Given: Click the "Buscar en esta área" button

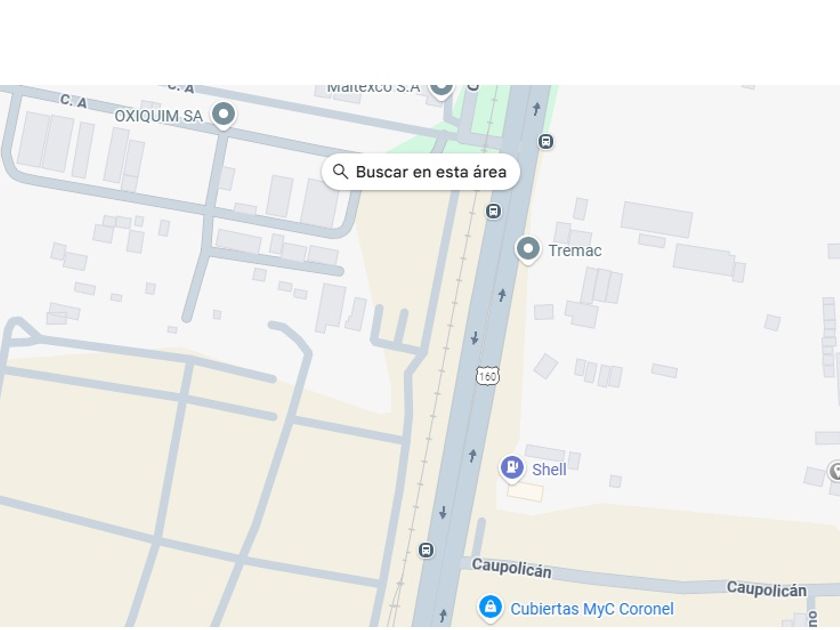Looking at the screenshot, I should click(421, 172).
